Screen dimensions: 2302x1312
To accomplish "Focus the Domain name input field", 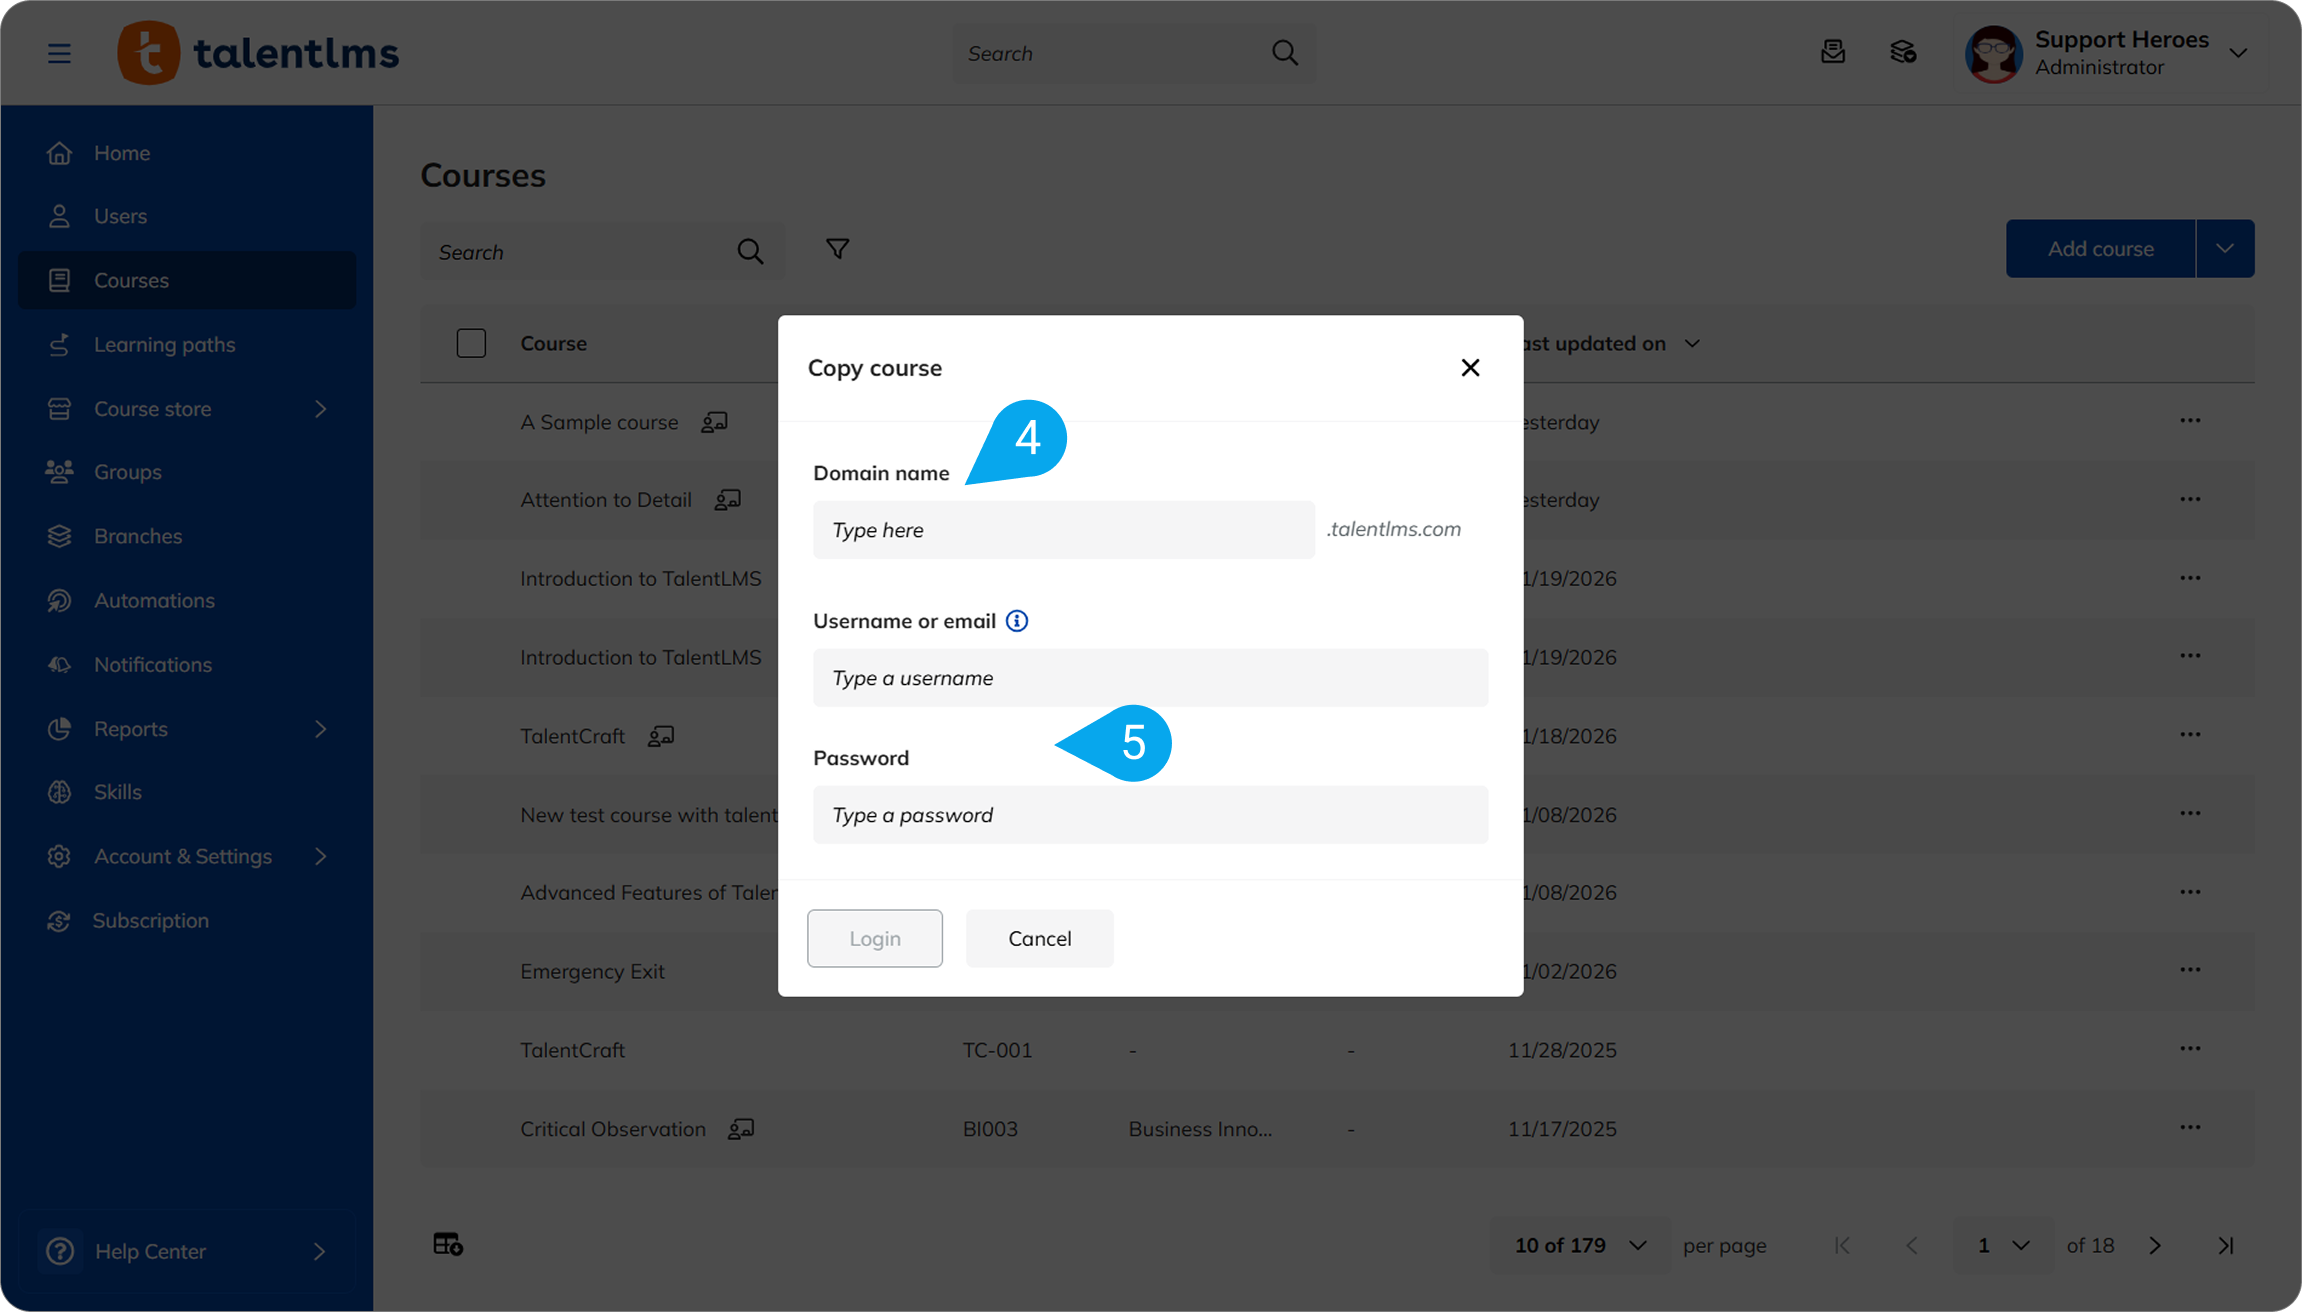I will coord(1063,530).
